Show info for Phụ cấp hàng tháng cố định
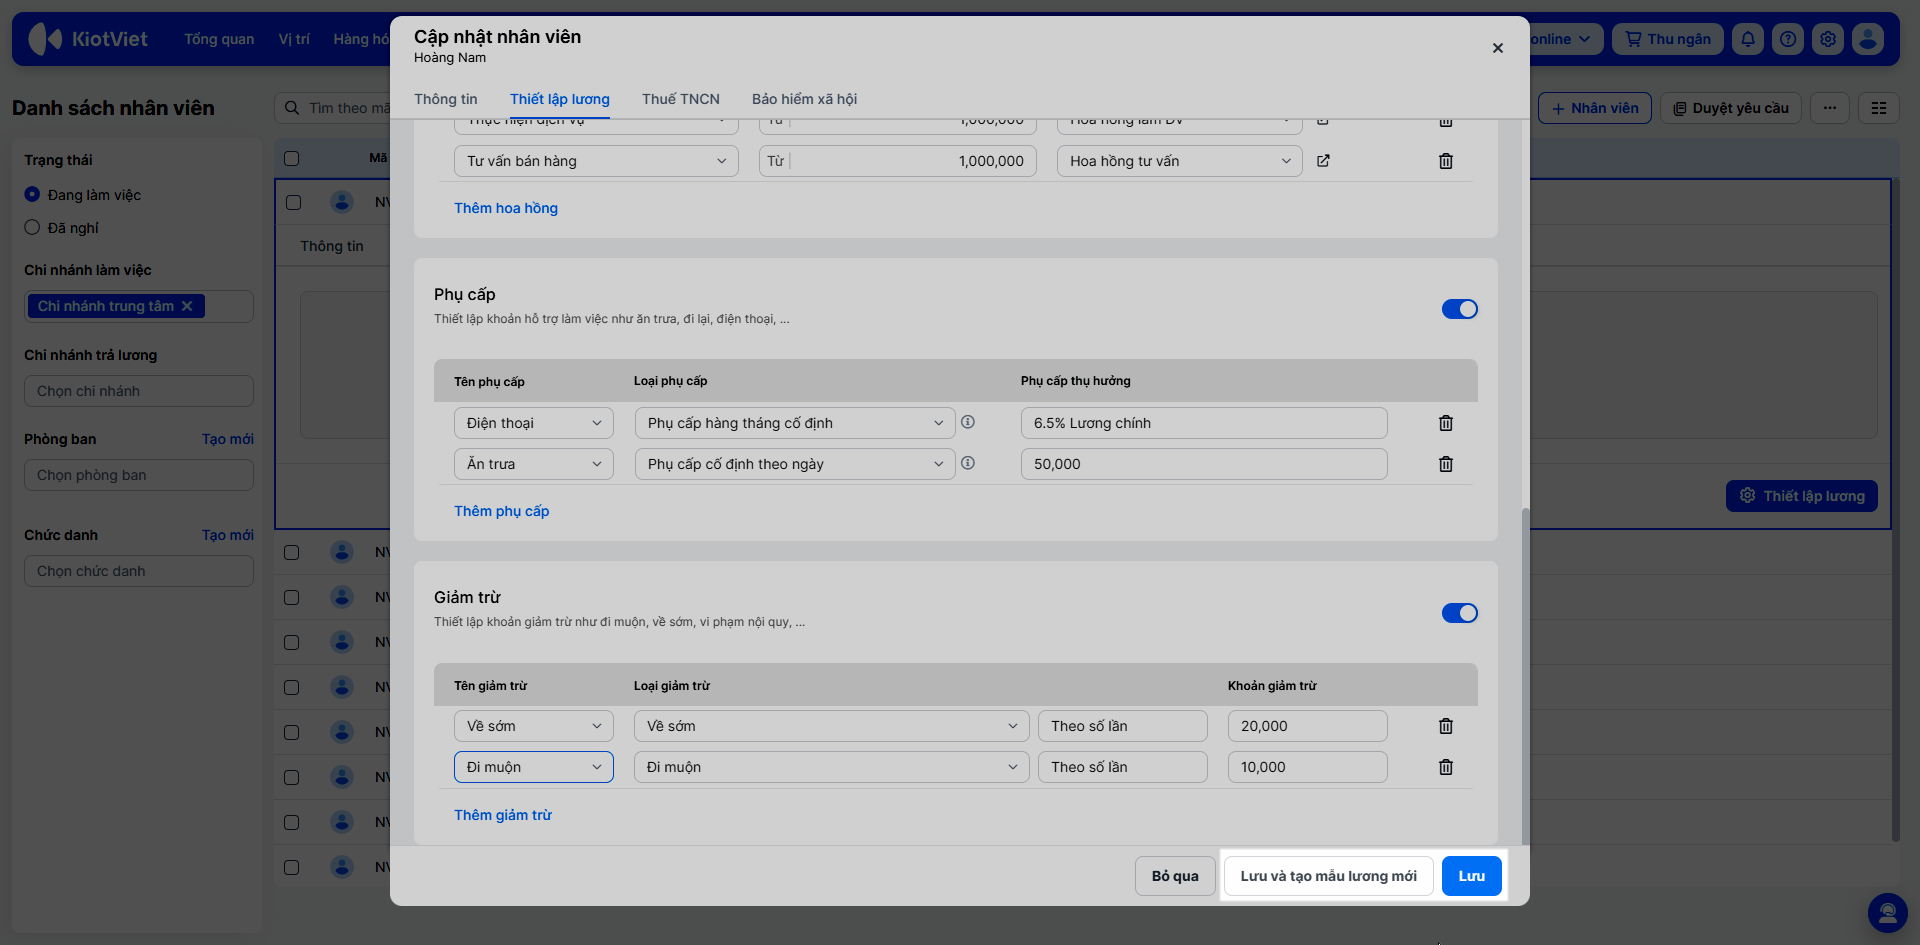1920x945 pixels. 968,422
